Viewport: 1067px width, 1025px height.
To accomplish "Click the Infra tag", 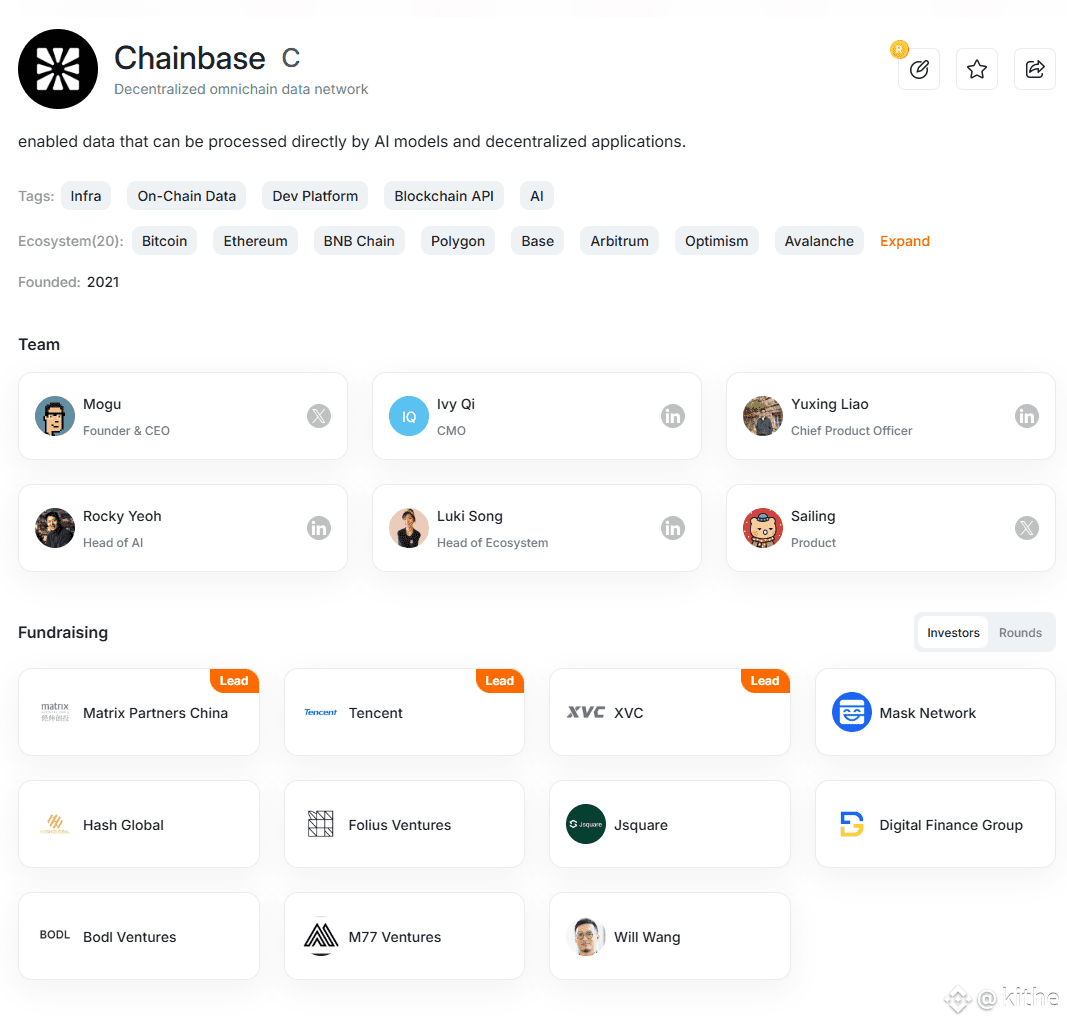I will point(86,196).
